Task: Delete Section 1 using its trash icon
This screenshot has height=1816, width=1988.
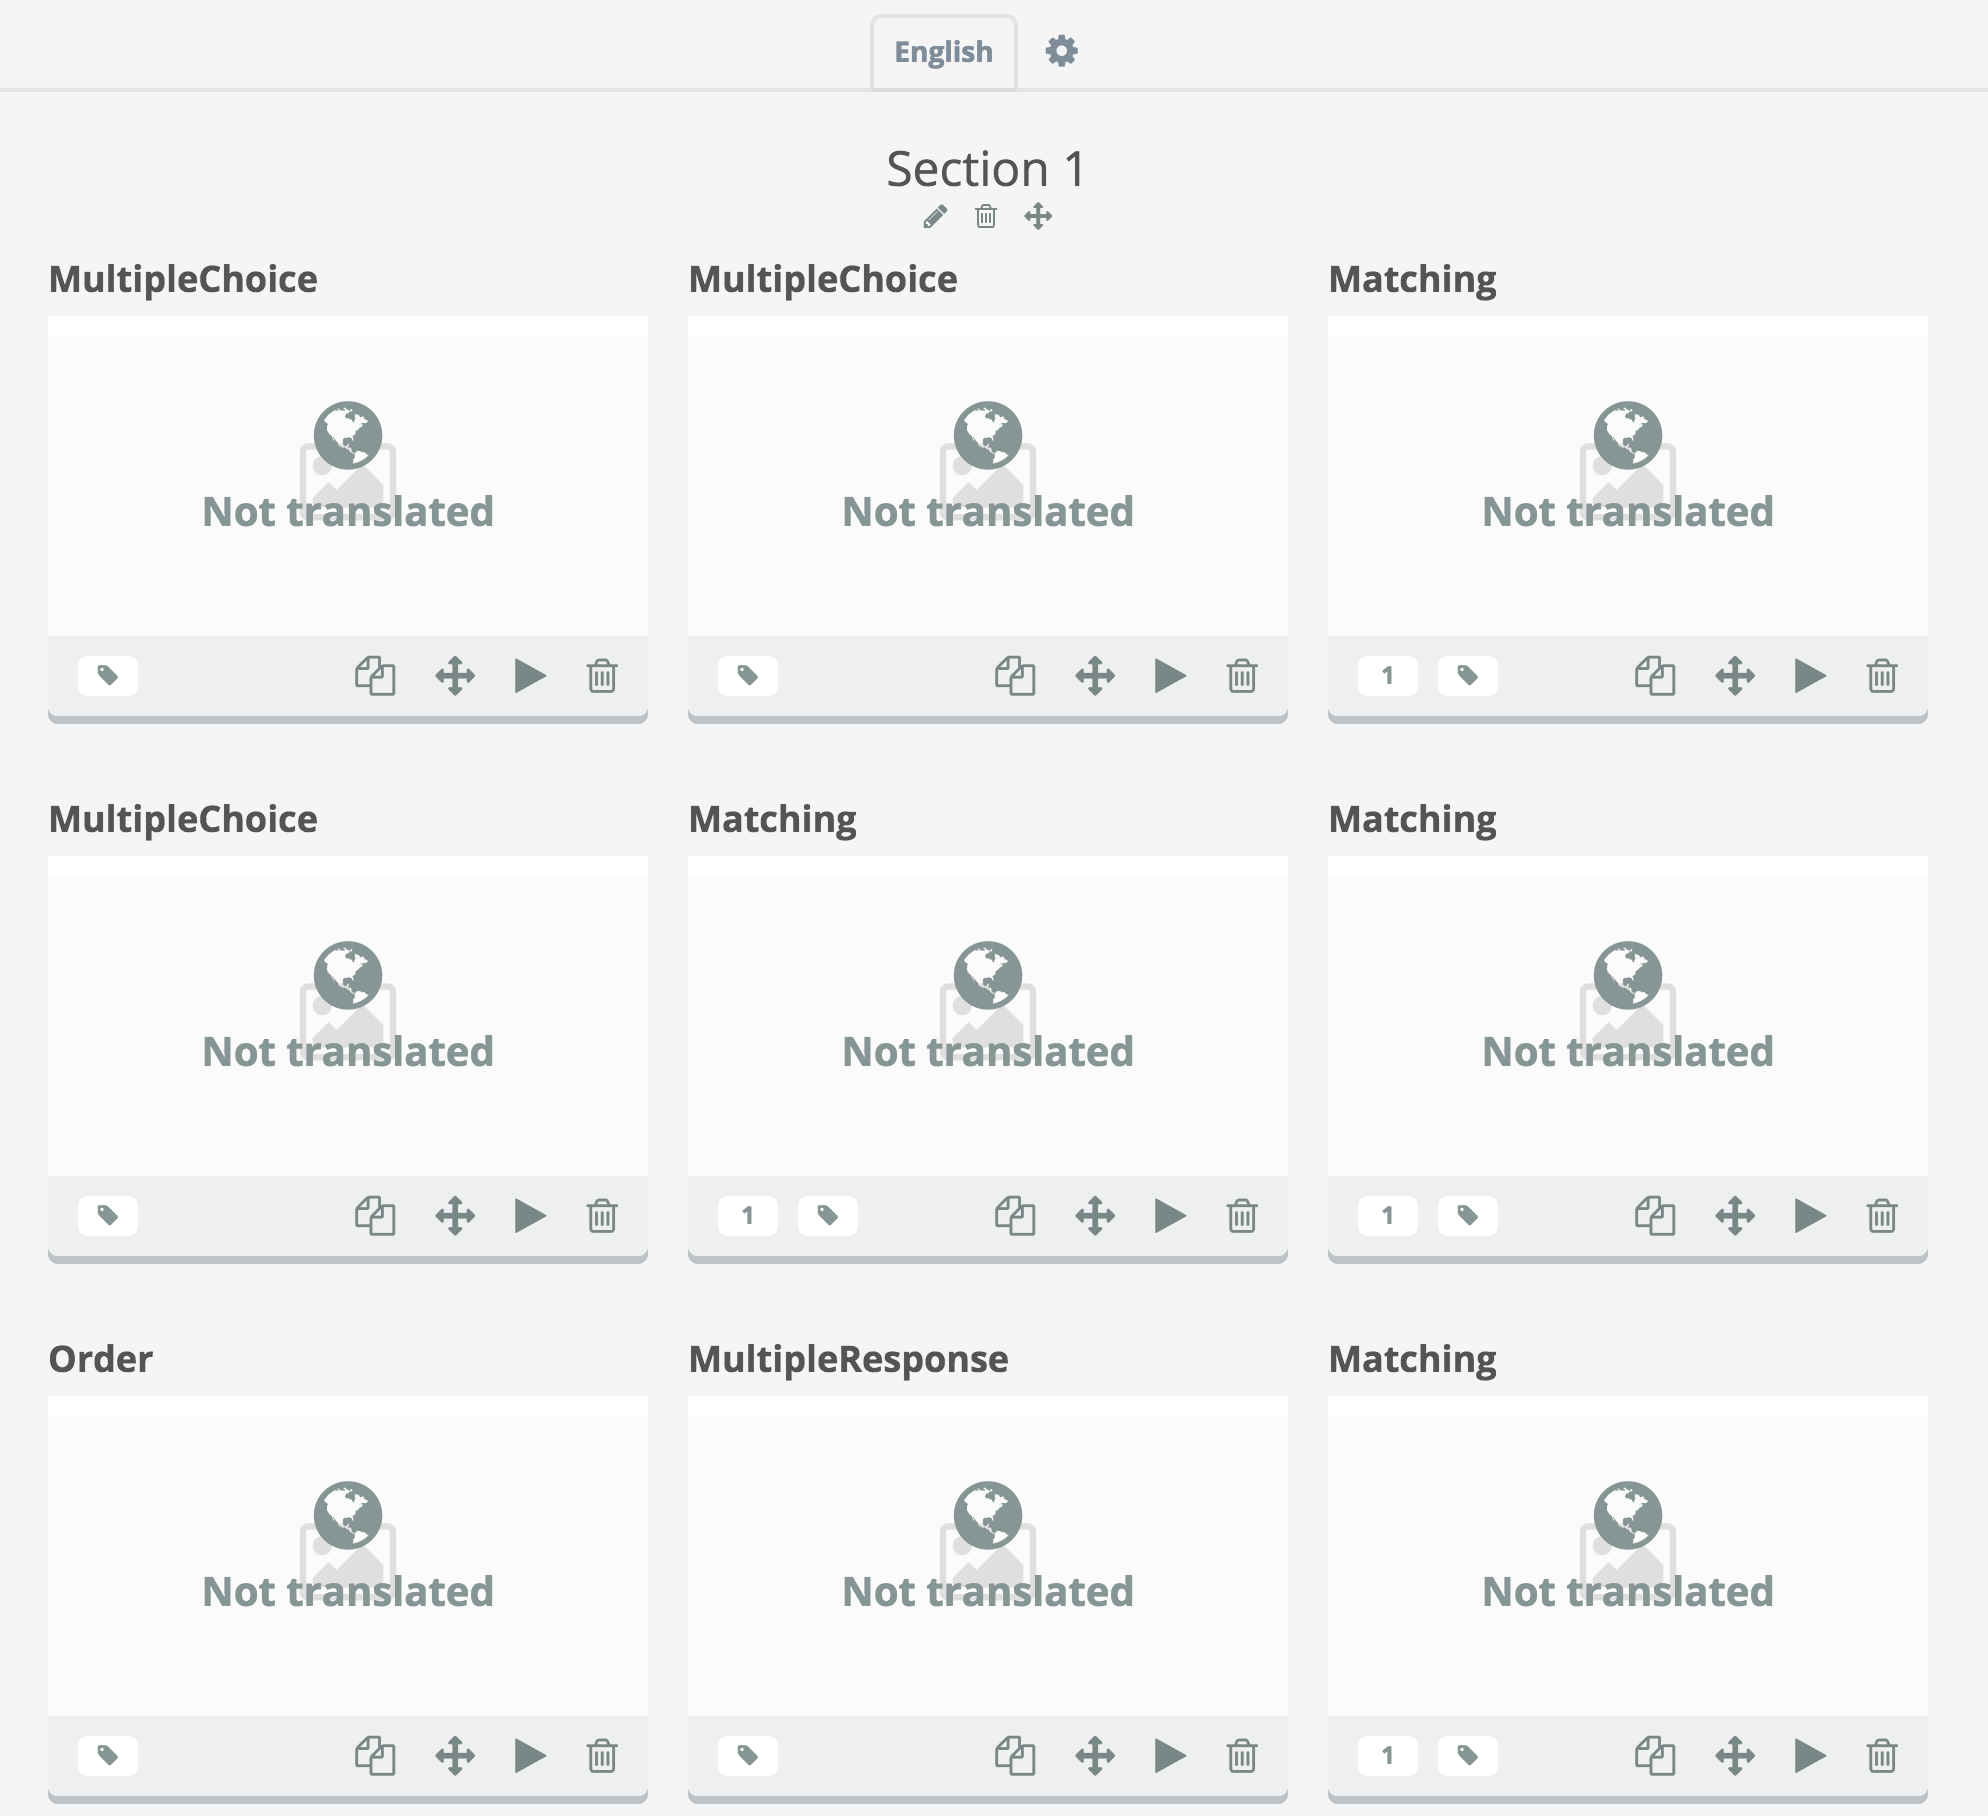Action: point(986,216)
